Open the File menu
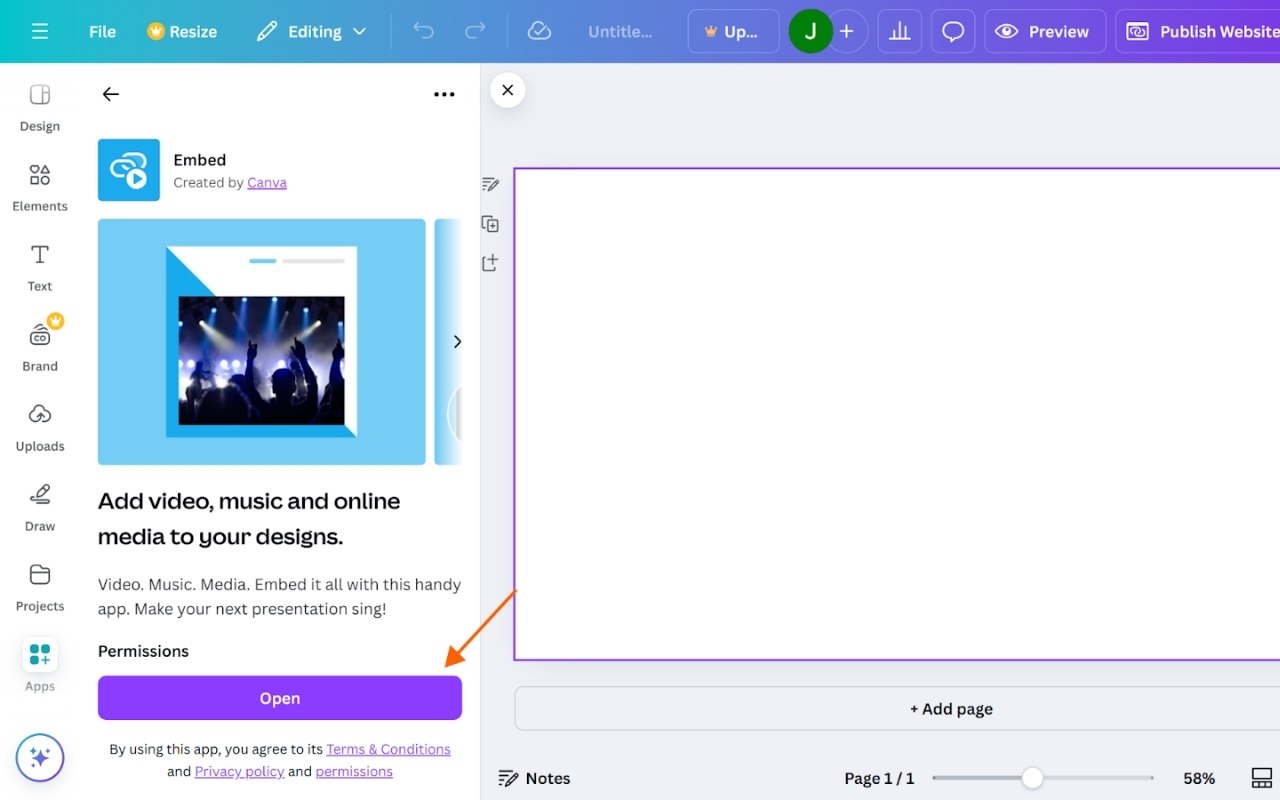1280x800 pixels. 101,31
